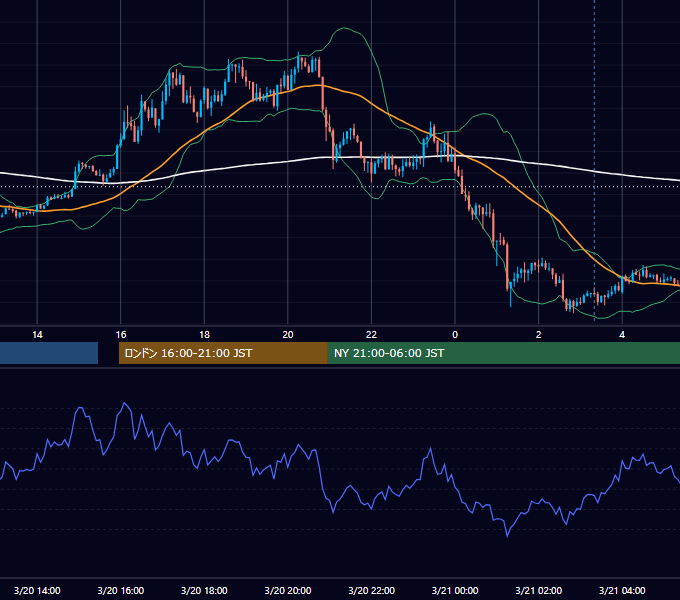Image resolution: width=680 pixels, height=600 pixels.
Task: Click the 3/21 00:00 date label
Action: tap(455, 590)
